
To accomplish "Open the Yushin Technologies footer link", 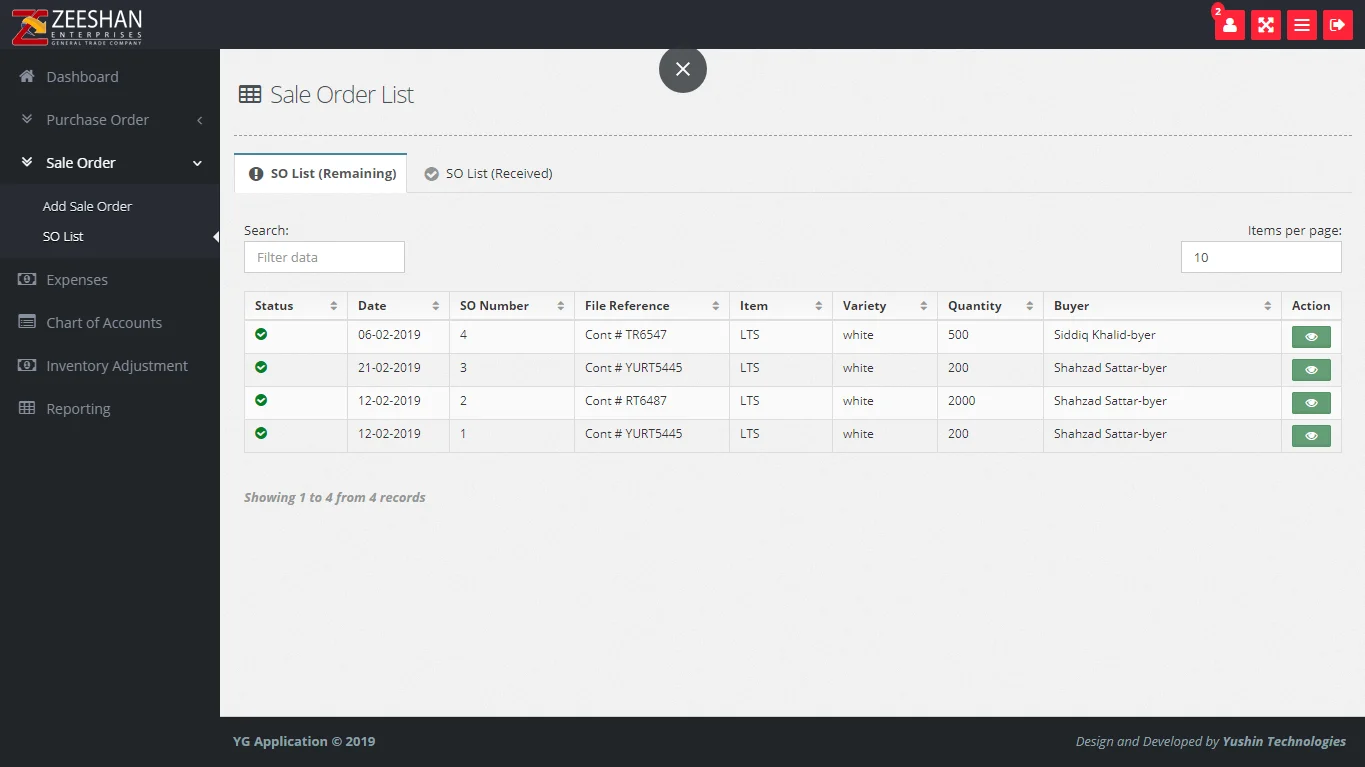I will [1283, 742].
